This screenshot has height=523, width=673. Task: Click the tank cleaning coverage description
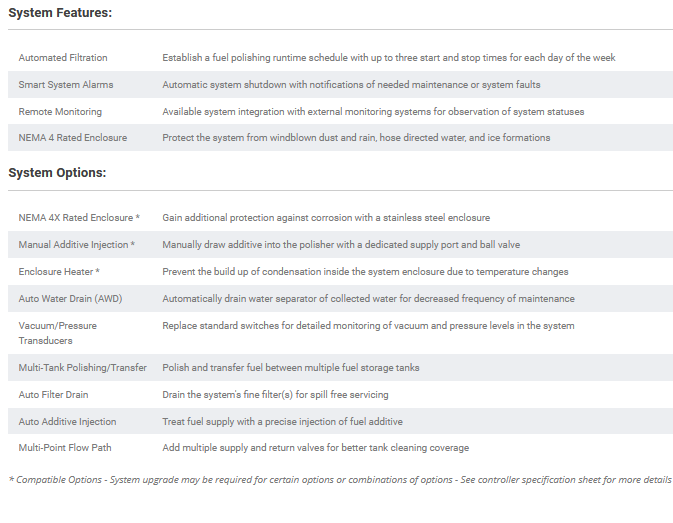[316, 448]
